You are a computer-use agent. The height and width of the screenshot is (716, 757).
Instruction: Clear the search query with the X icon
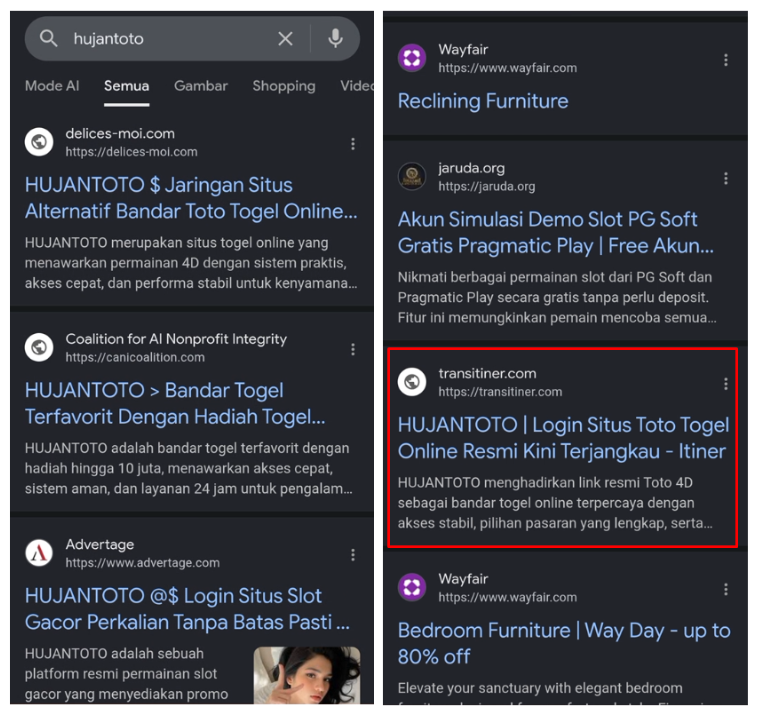[285, 39]
